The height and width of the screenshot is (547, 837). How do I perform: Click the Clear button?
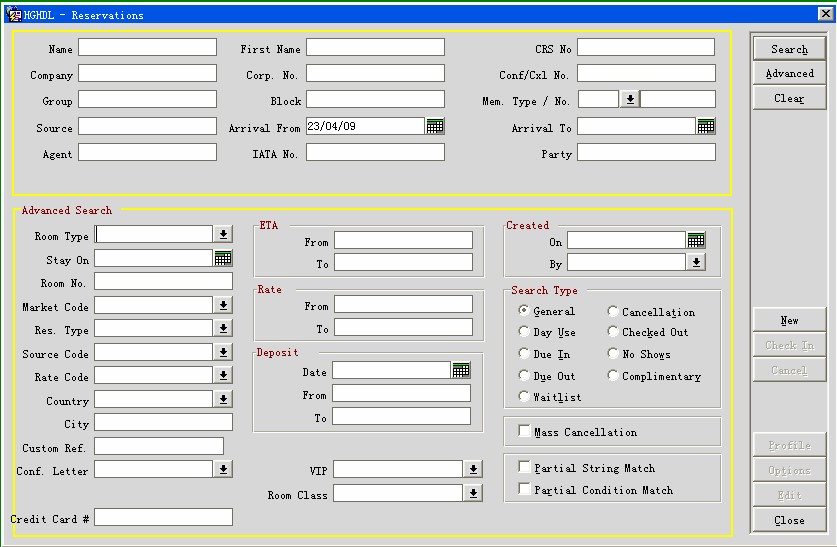click(x=789, y=98)
